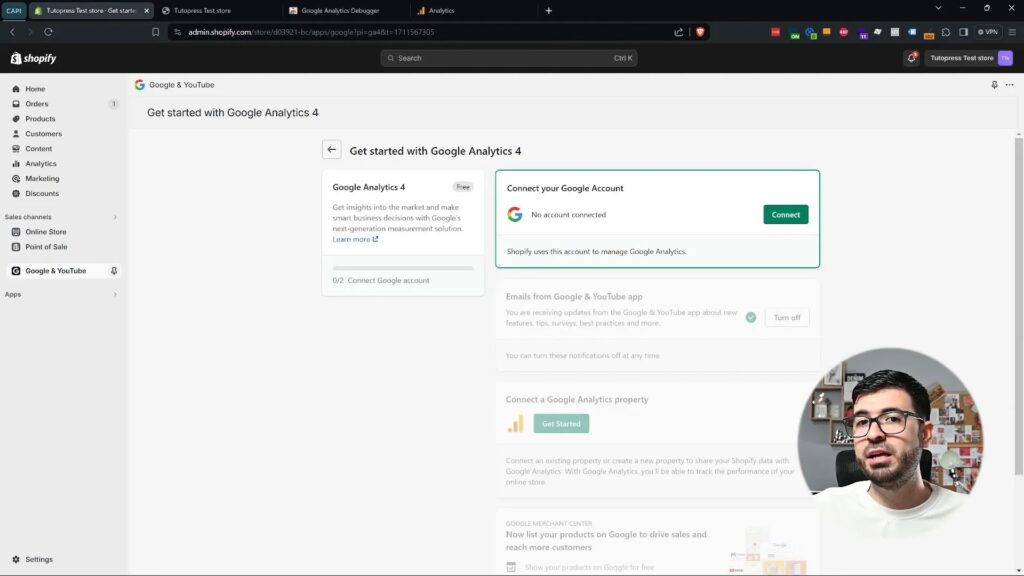
Task: Click the VPN button
Action: 987,32
